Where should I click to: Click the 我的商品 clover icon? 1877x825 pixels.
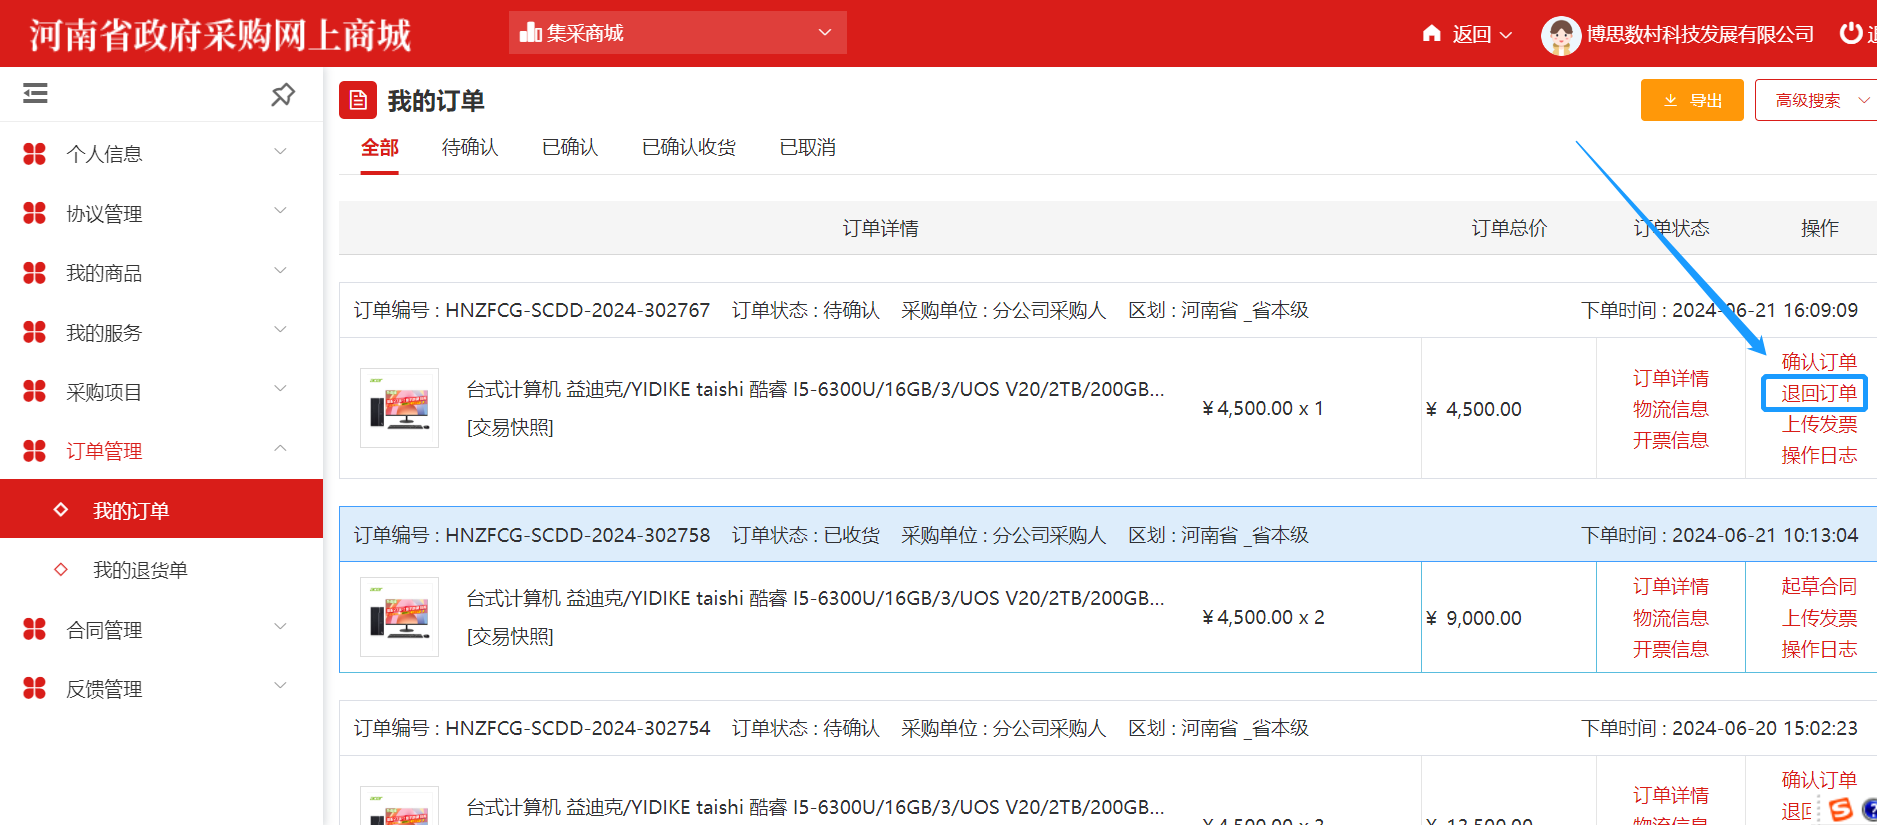point(35,273)
